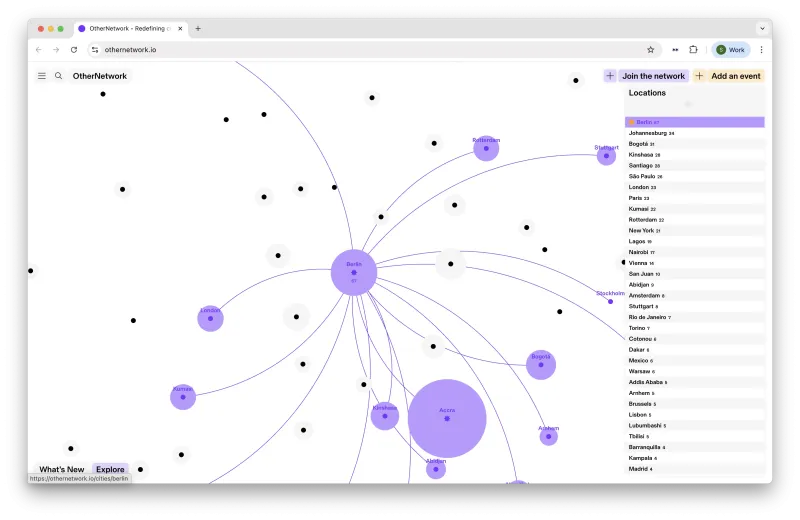Select Cotonou in the Locations list
Screen dimensions: 800x520
point(694,339)
